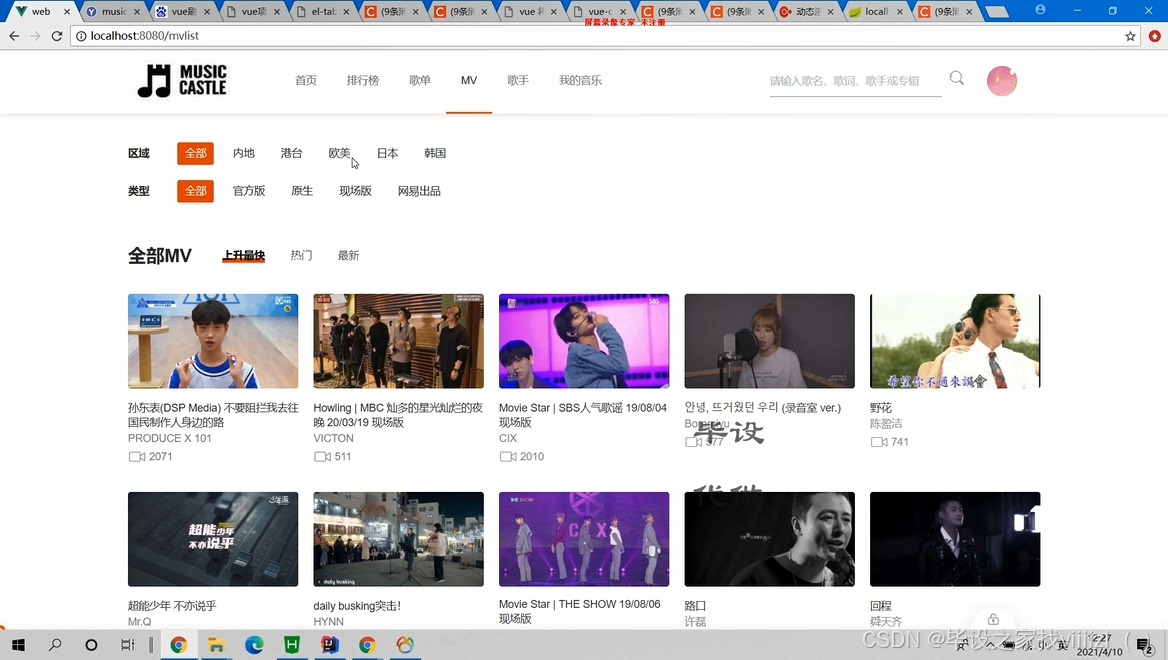Viewport: 1168px width, 660px height.
Task: Go to the 排行榜 page
Action: click(x=363, y=80)
